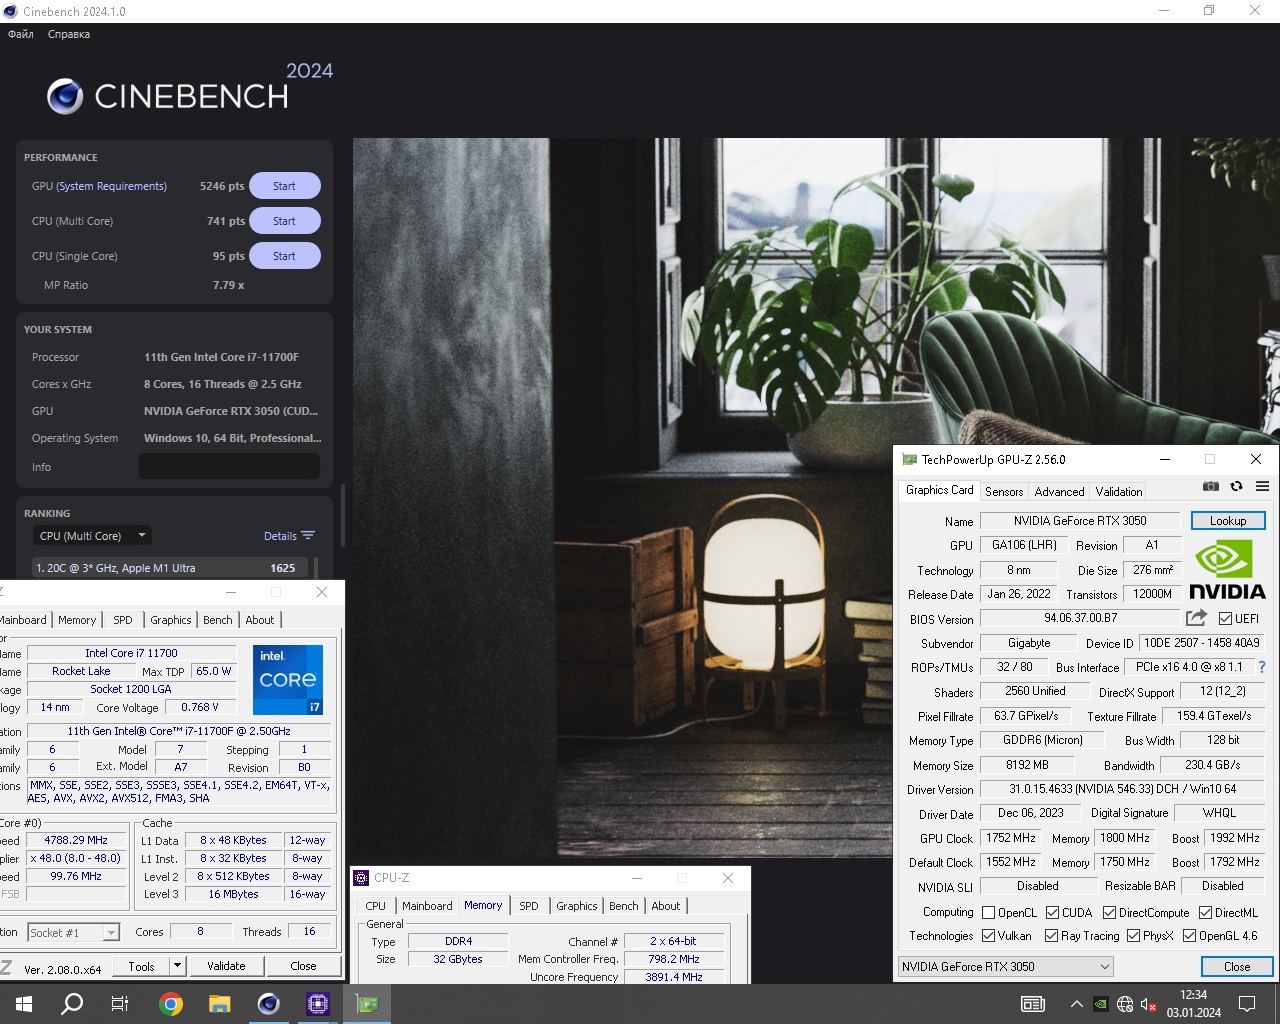The height and width of the screenshot is (1024, 1280).
Task: Click the muted volume tray icon
Action: 1149,1004
